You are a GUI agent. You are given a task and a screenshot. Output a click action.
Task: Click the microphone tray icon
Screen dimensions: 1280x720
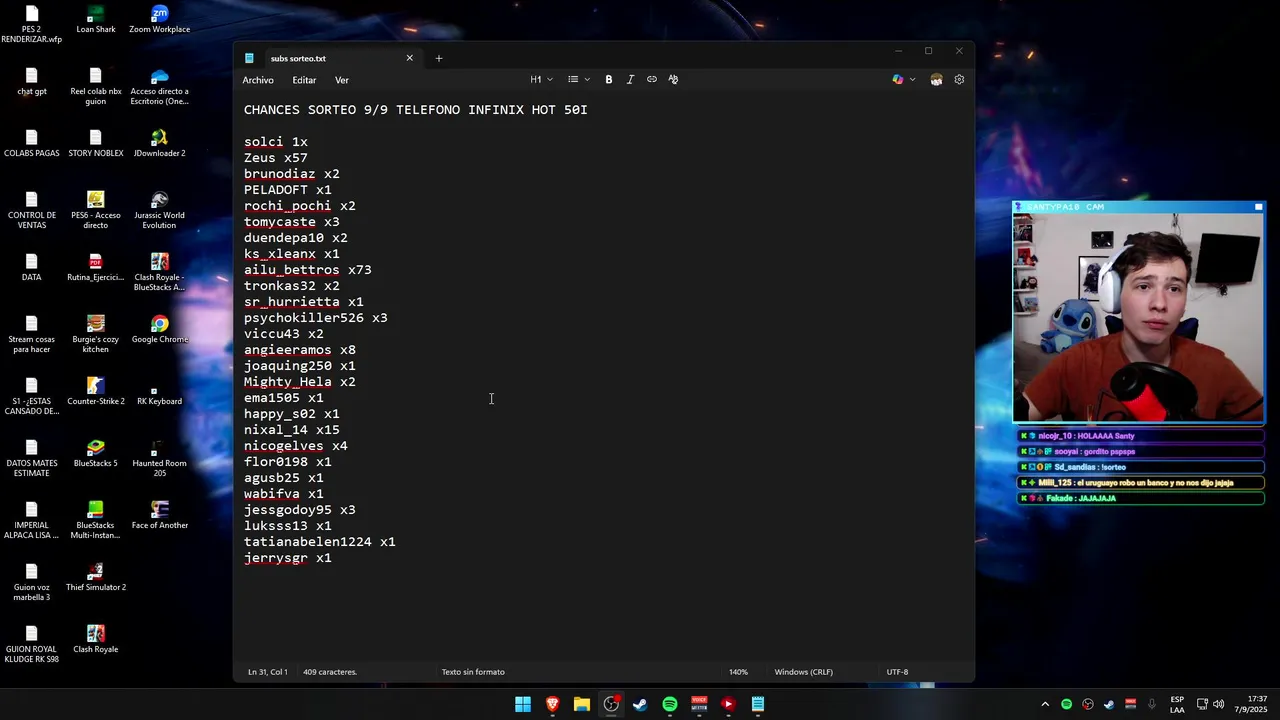pyautogui.click(x=1152, y=704)
